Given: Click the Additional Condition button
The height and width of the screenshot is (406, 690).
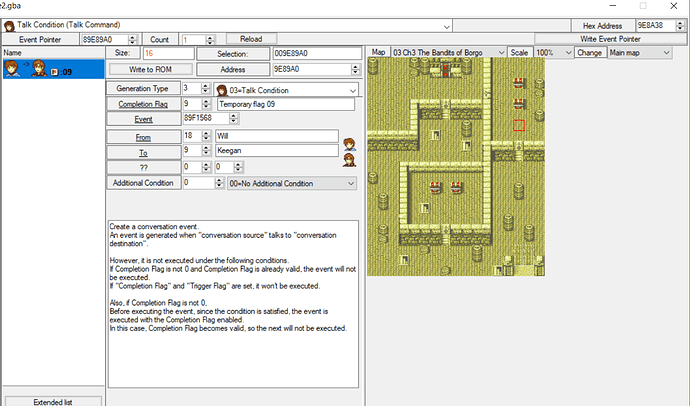Looking at the screenshot, I should pyautogui.click(x=143, y=183).
